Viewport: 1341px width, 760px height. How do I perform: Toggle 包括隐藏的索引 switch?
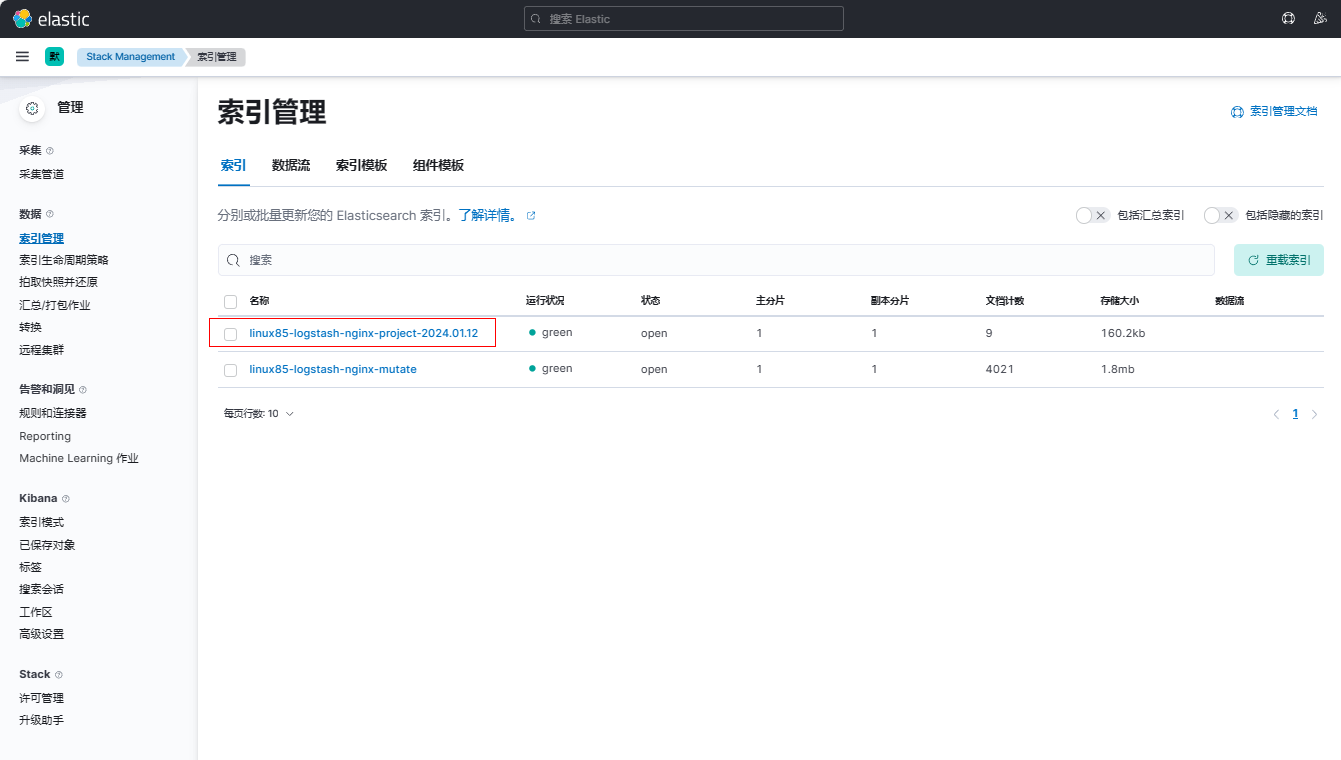tap(1220, 216)
